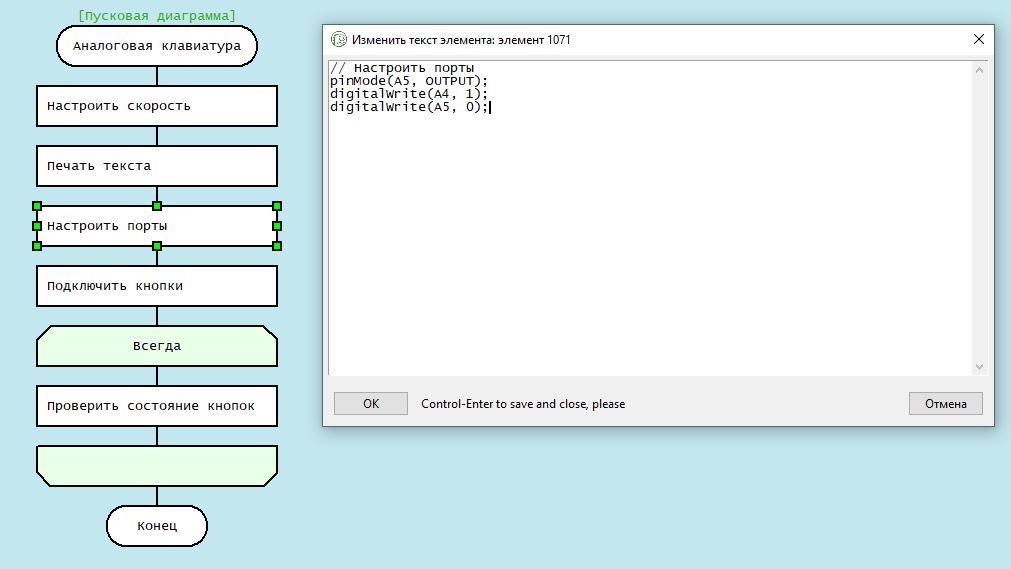This screenshot has width=1011, height=569.
Task: Click scrollbar up arrow in text editor
Action: point(979,70)
